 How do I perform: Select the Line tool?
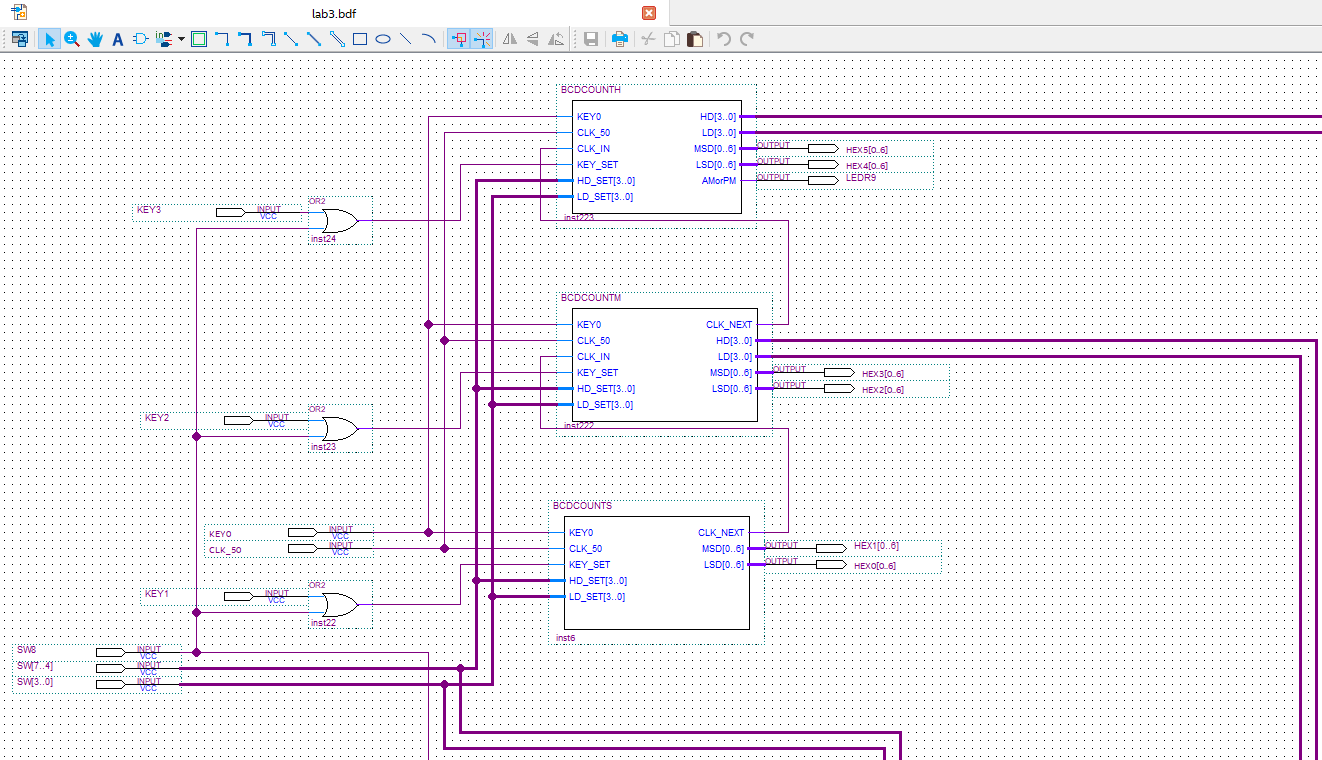pos(406,39)
